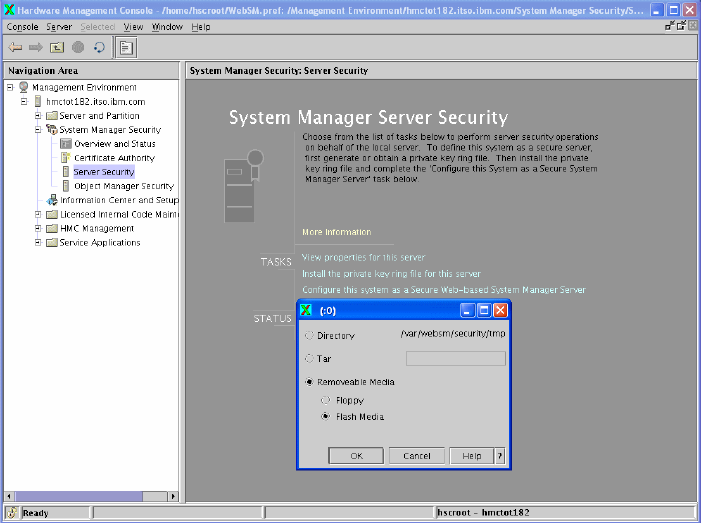701x523 pixels.
Task: Expand the Licensed Internal Code node
Action: pyautogui.click(x=38, y=215)
